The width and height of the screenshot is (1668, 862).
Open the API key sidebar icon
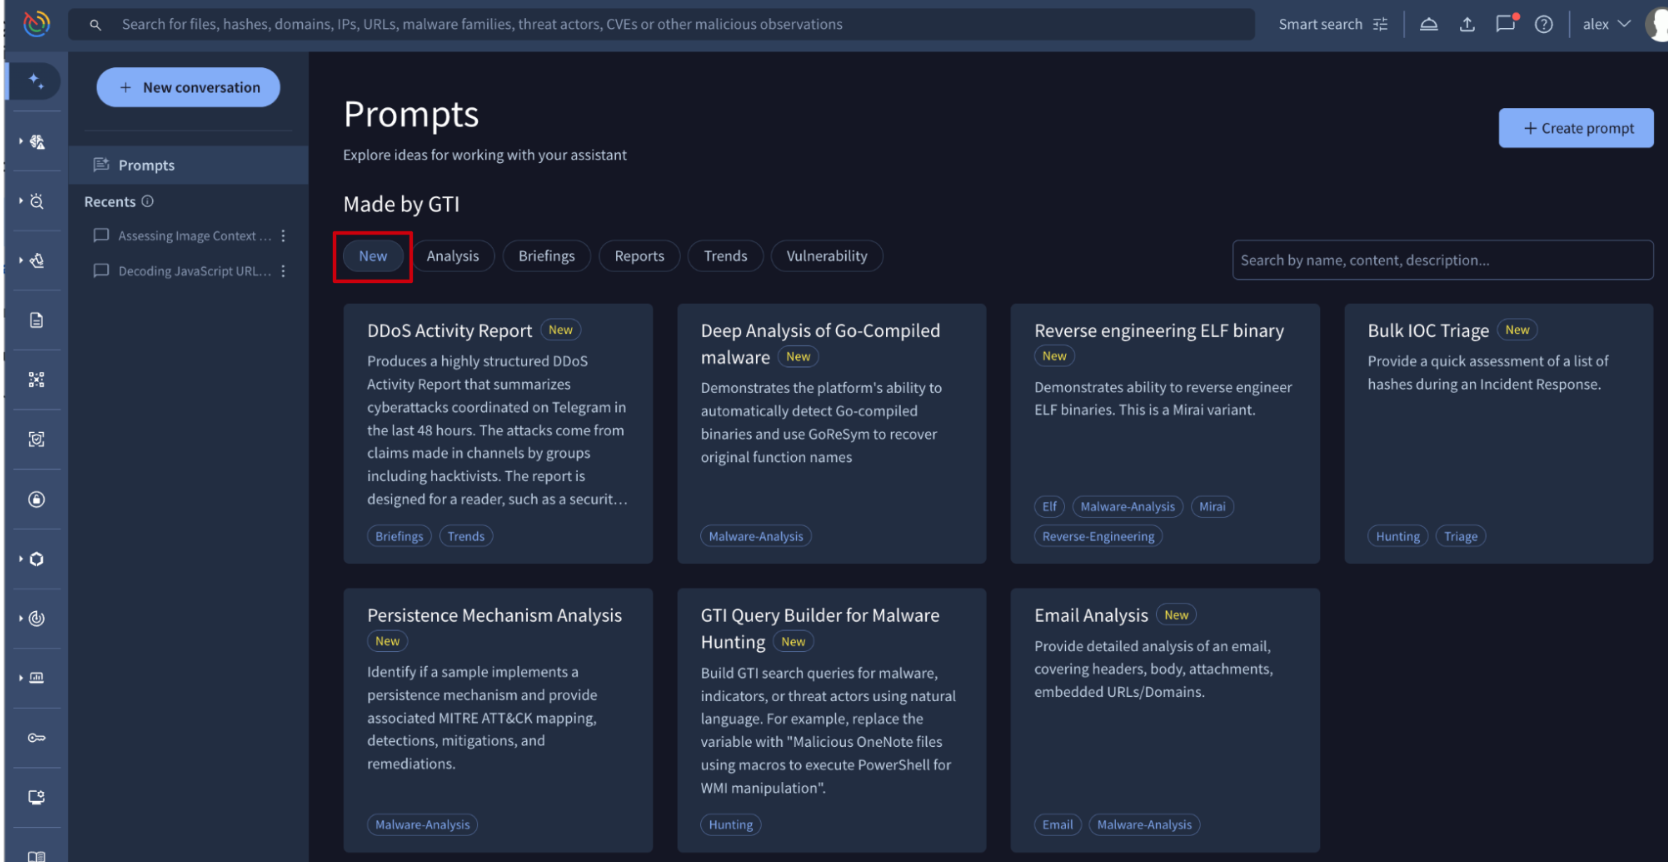coord(37,738)
